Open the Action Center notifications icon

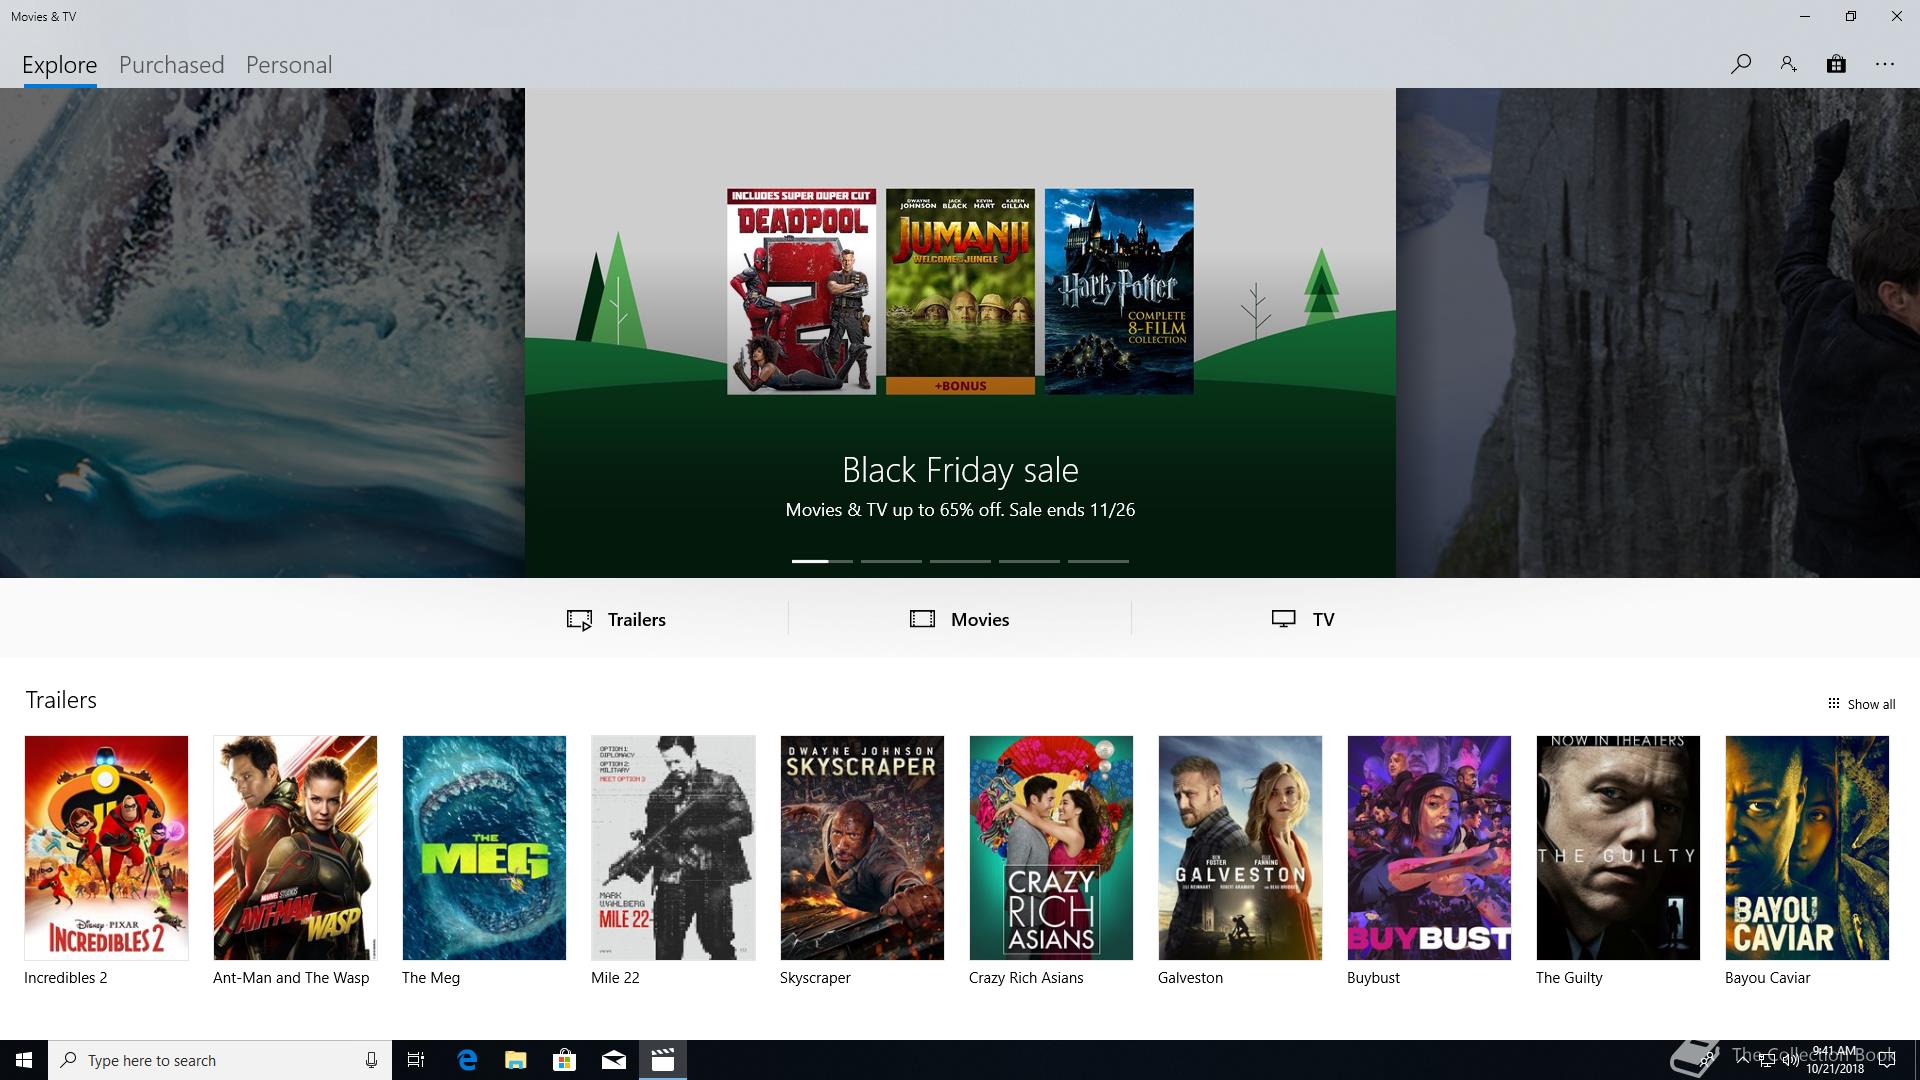[x=1887, y=1061]
